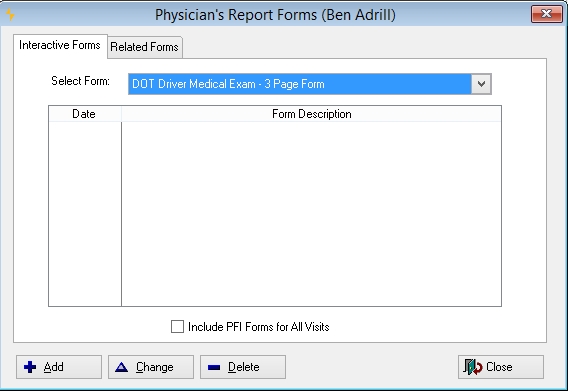Click the Physician's Report Forms title bar
This screenshot has width=568, height=391.
coord(275,15)
